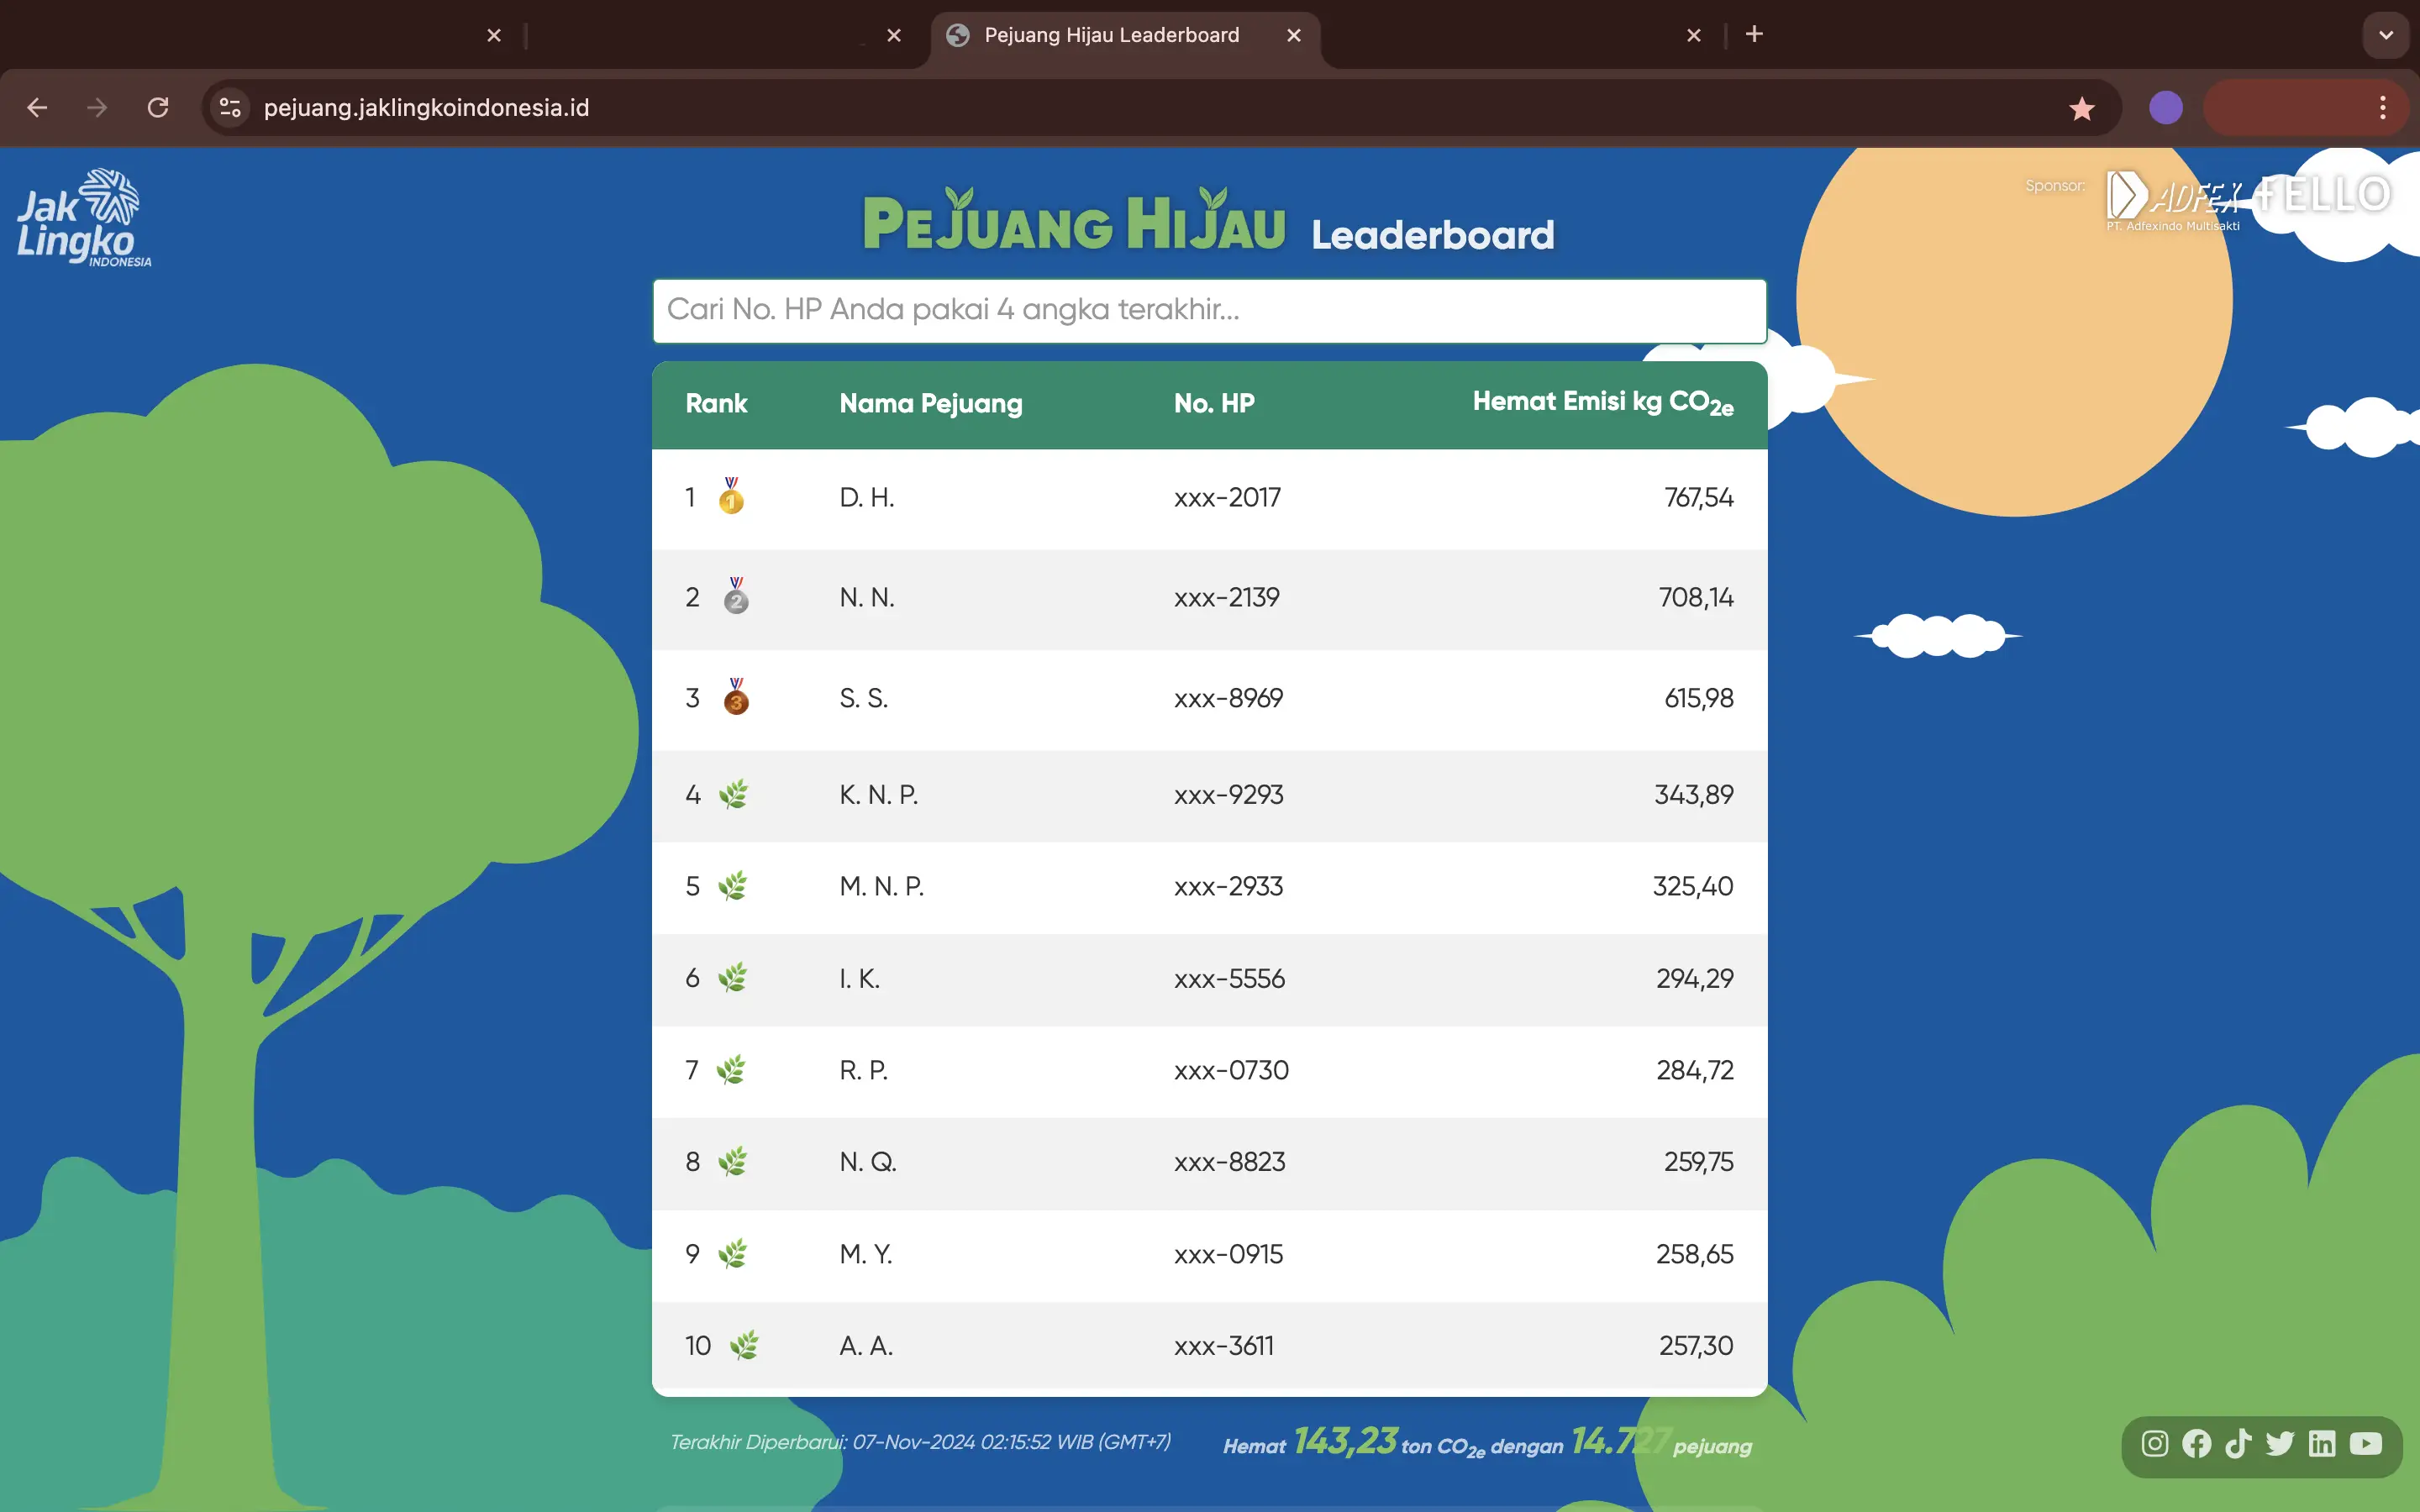Image resolution: width=2420 pixels, height=1512 pixels.
Task: Click the Nama Pejuang column header
Action: click(x=930, y=403)
